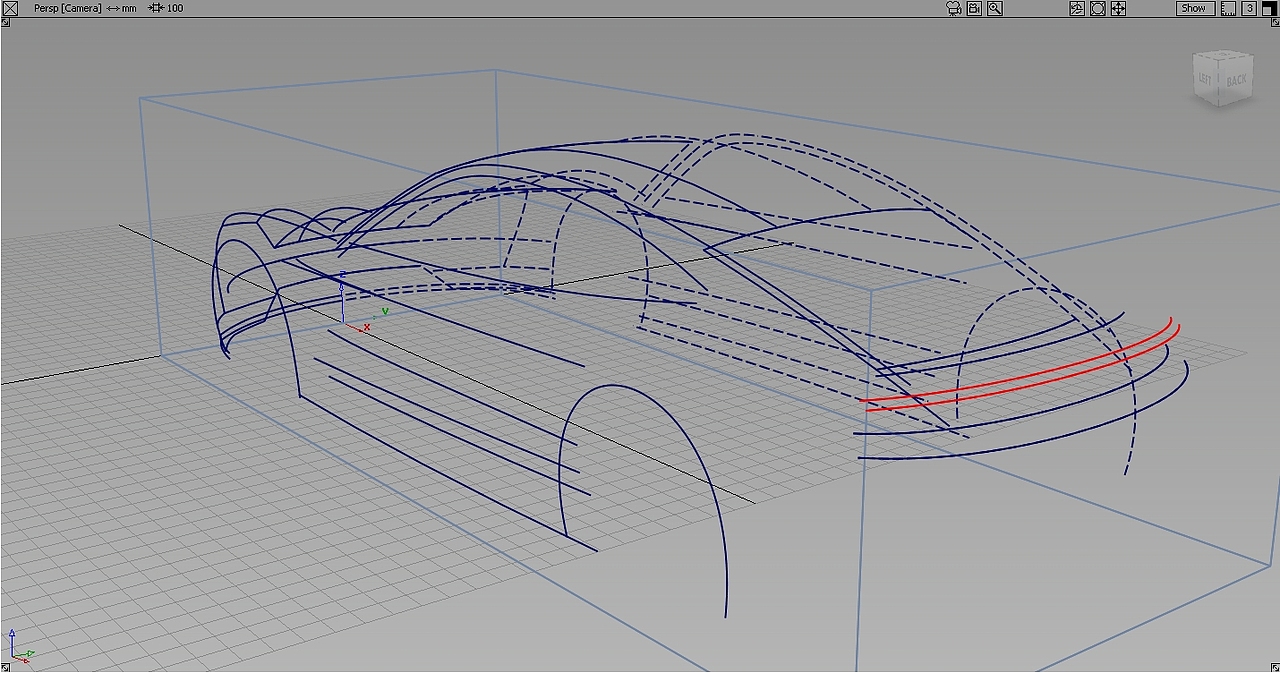Click the circular view-rotation icon
1280x673 pixels.
point(1098,8)
